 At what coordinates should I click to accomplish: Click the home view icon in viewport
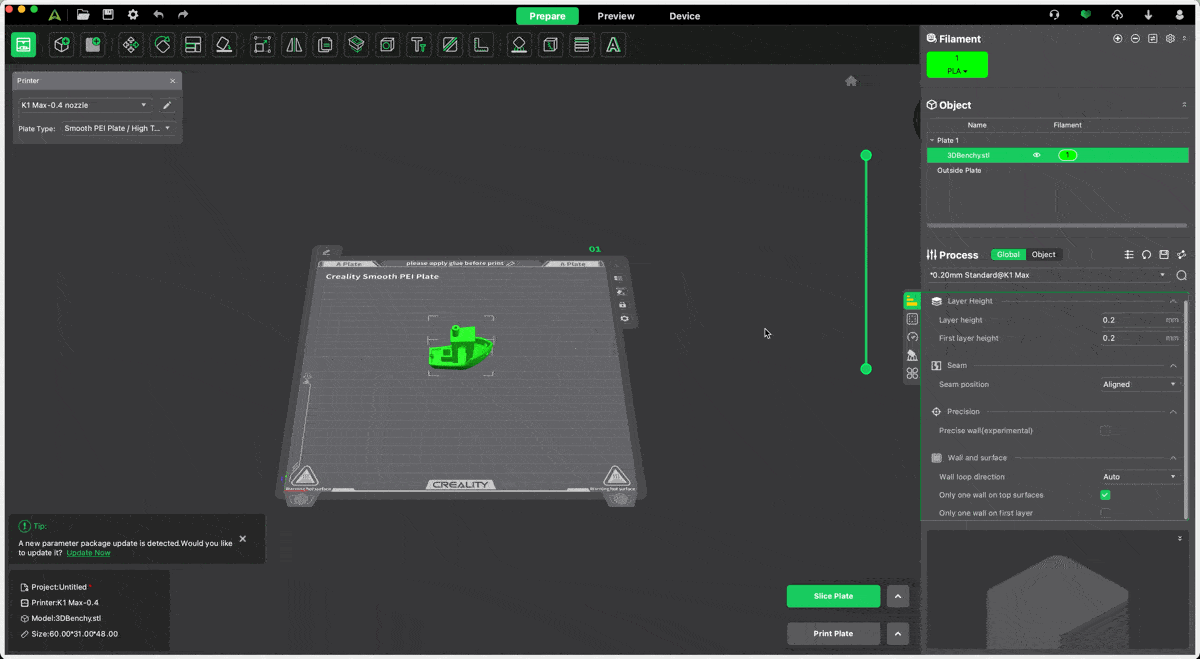[x=851, y=81]
